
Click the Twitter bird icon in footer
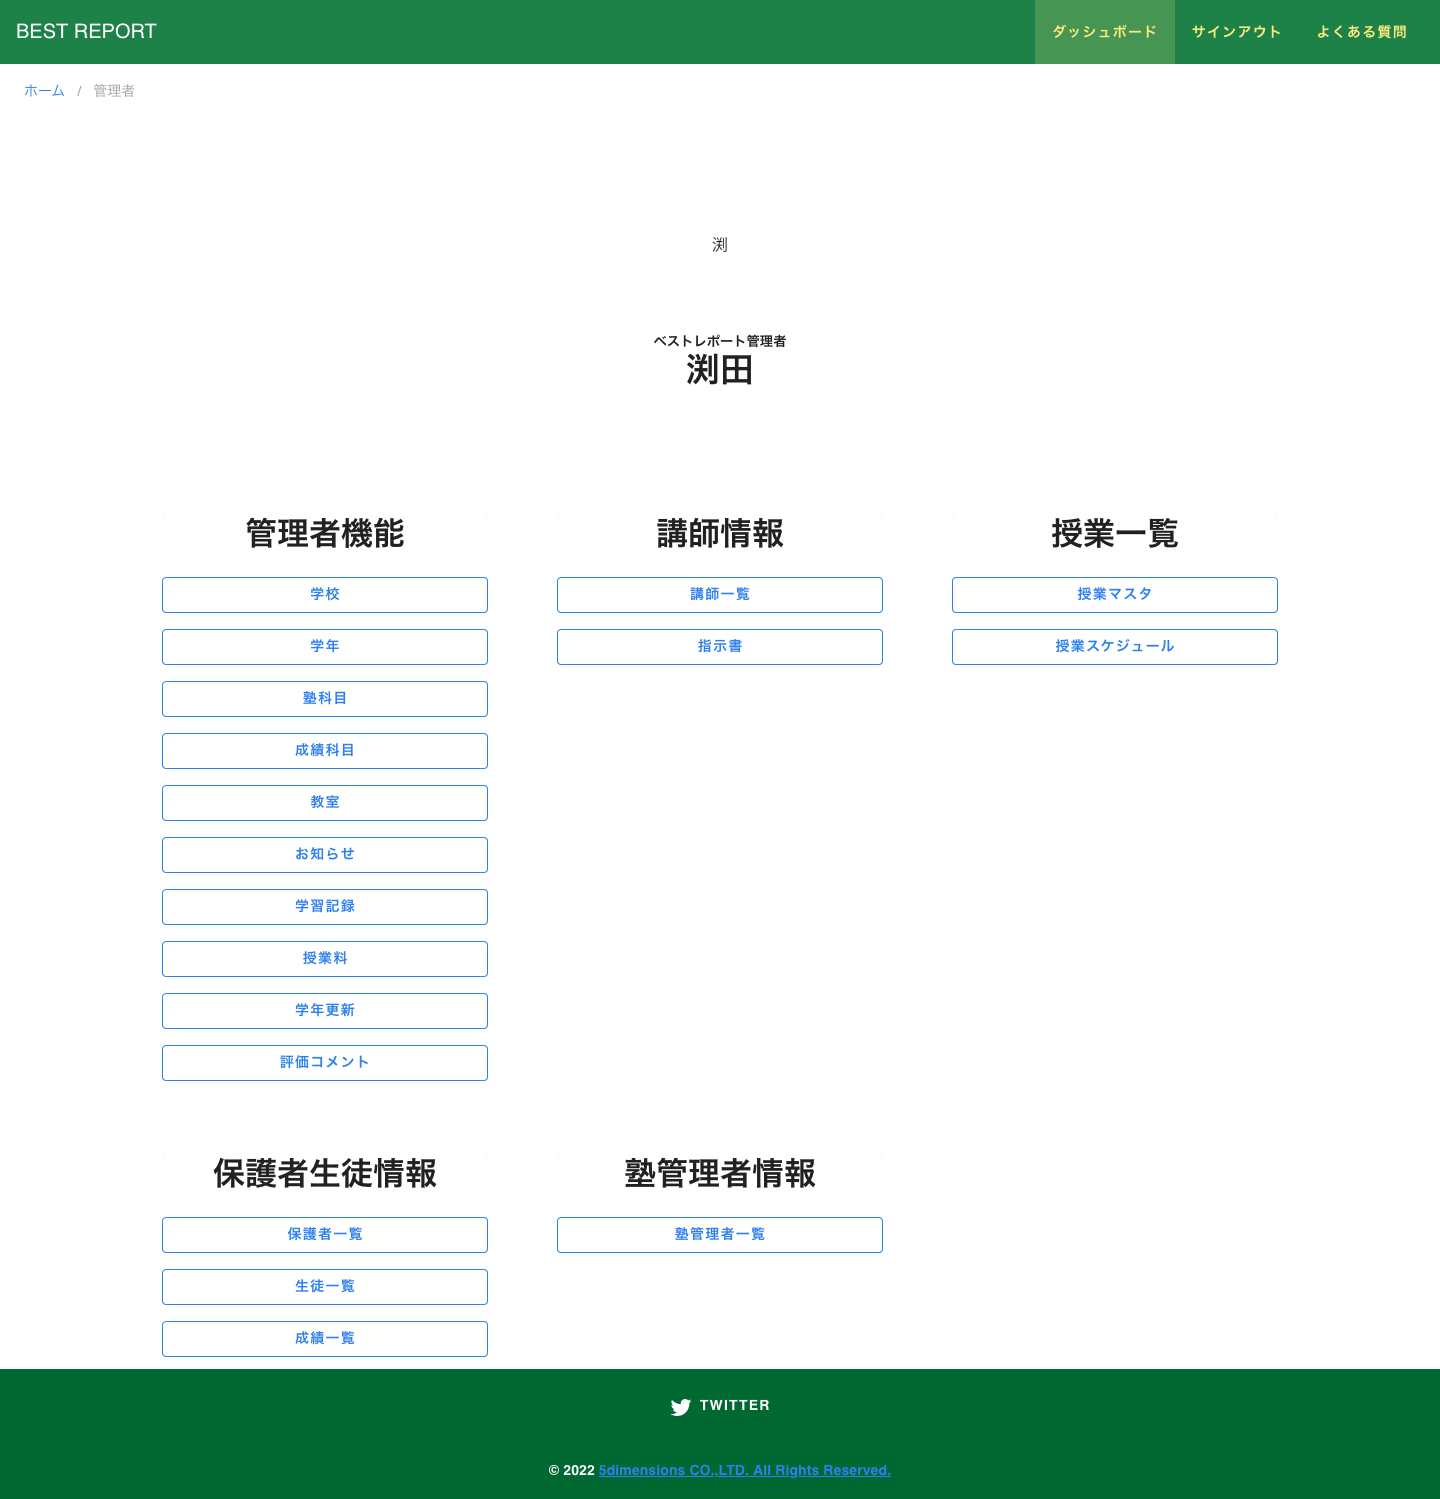click(x=680, y=1407)
